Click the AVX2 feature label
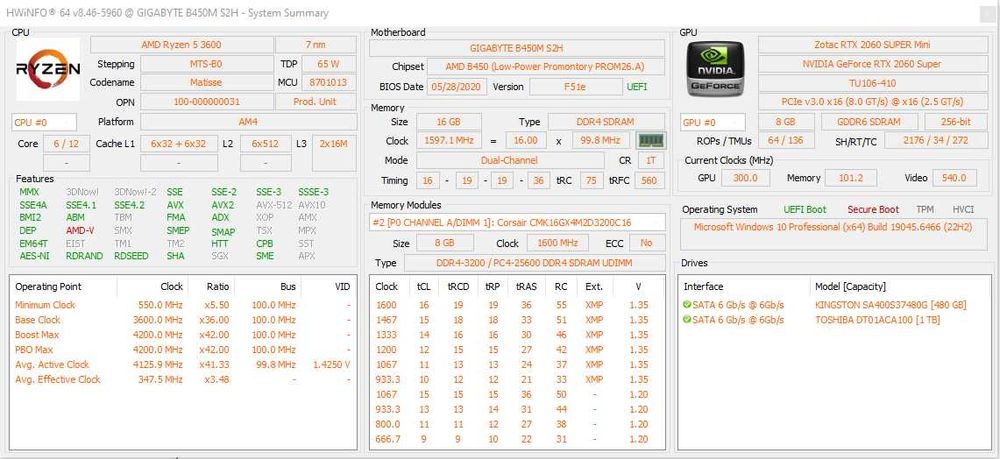The image size is (1000, 459). (223, 205)
